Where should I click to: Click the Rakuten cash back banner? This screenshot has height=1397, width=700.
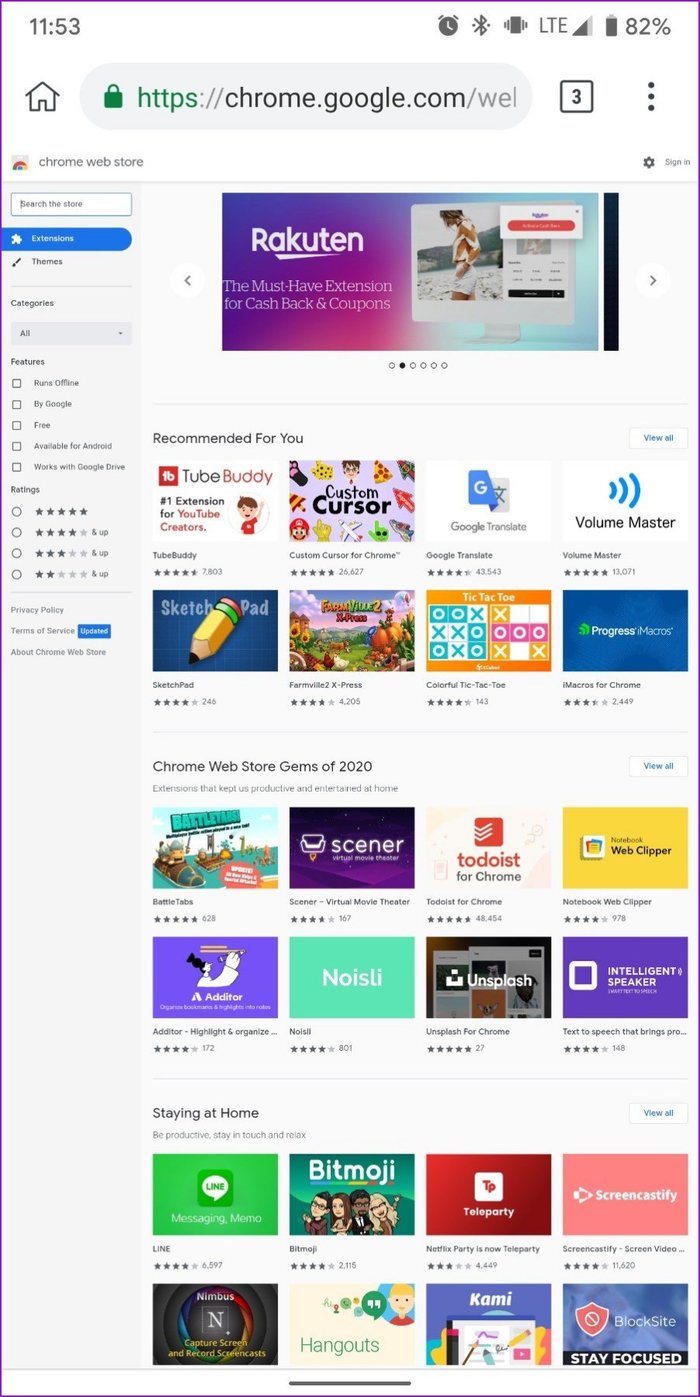[x=410, y=272]
